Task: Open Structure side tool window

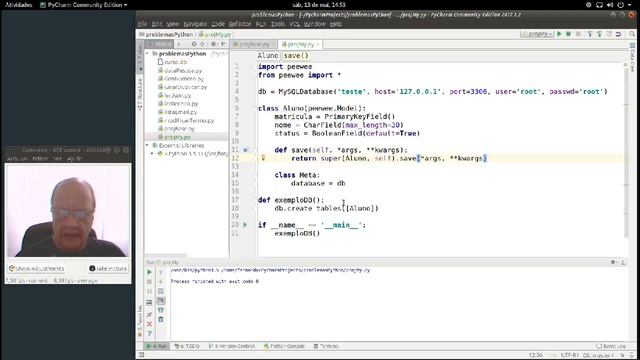Action: click(140, 94)
